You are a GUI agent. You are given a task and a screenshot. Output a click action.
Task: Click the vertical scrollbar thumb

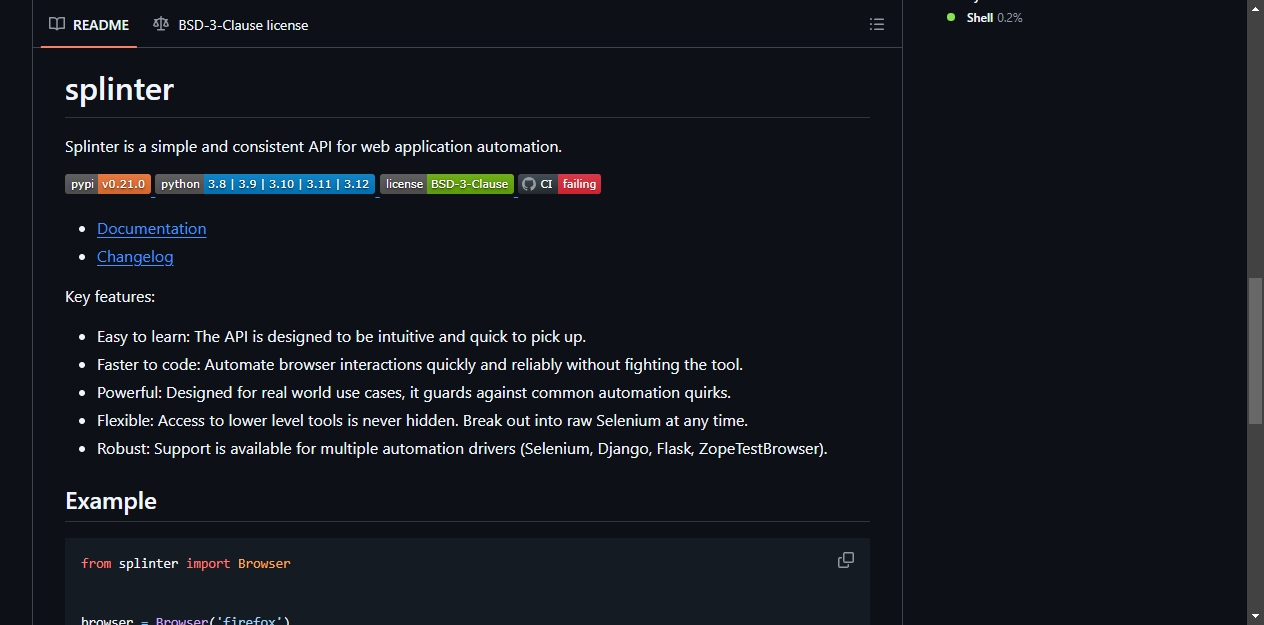pos(1255,351)
